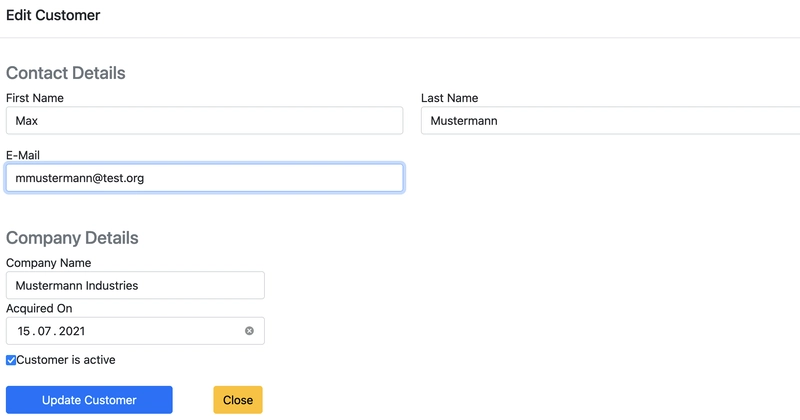
Task: Clear the Acquired On date with the x icon
Action: [x=249, y=331]
